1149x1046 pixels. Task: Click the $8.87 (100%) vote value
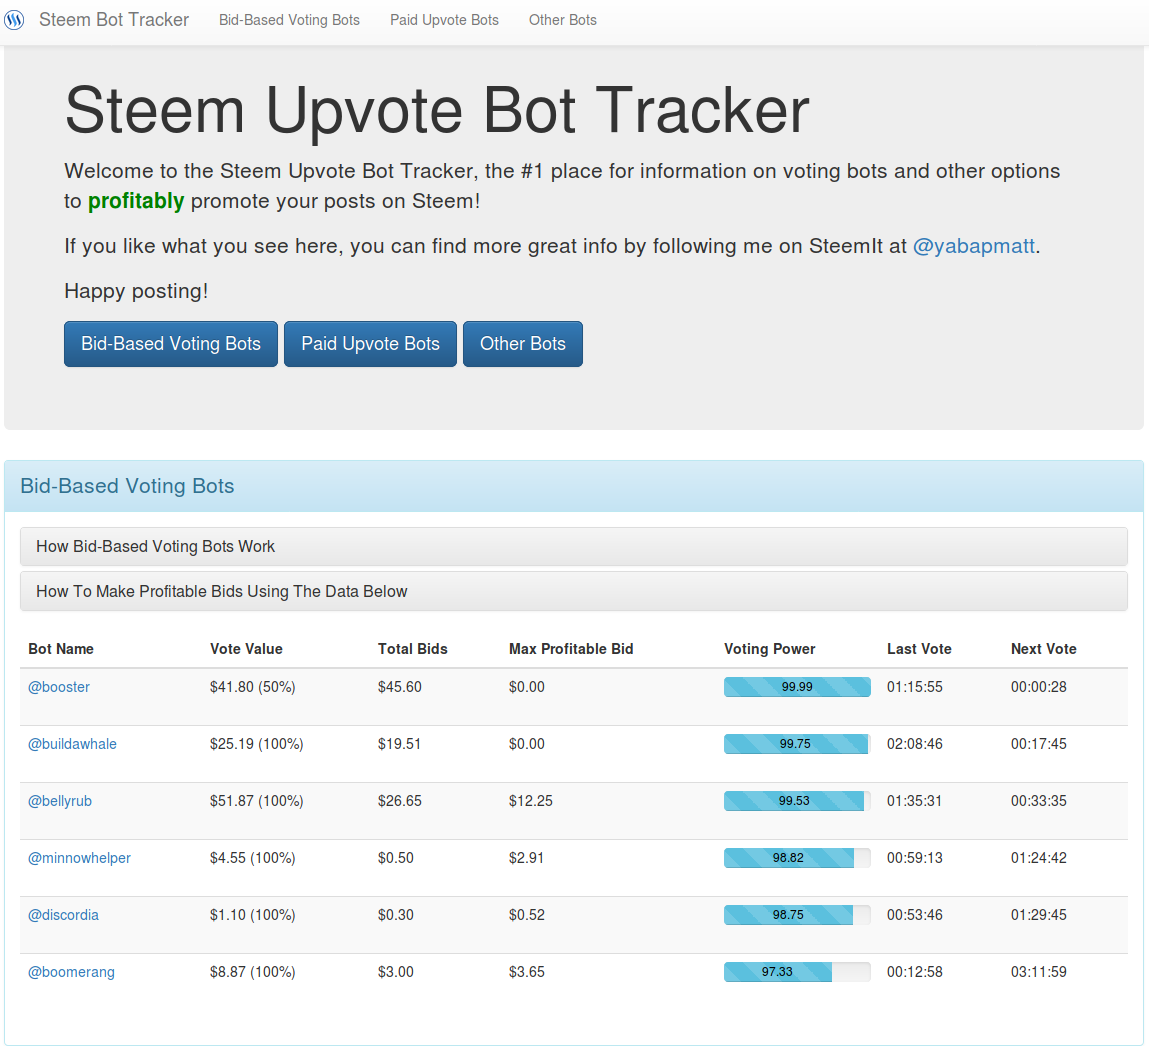252,972
